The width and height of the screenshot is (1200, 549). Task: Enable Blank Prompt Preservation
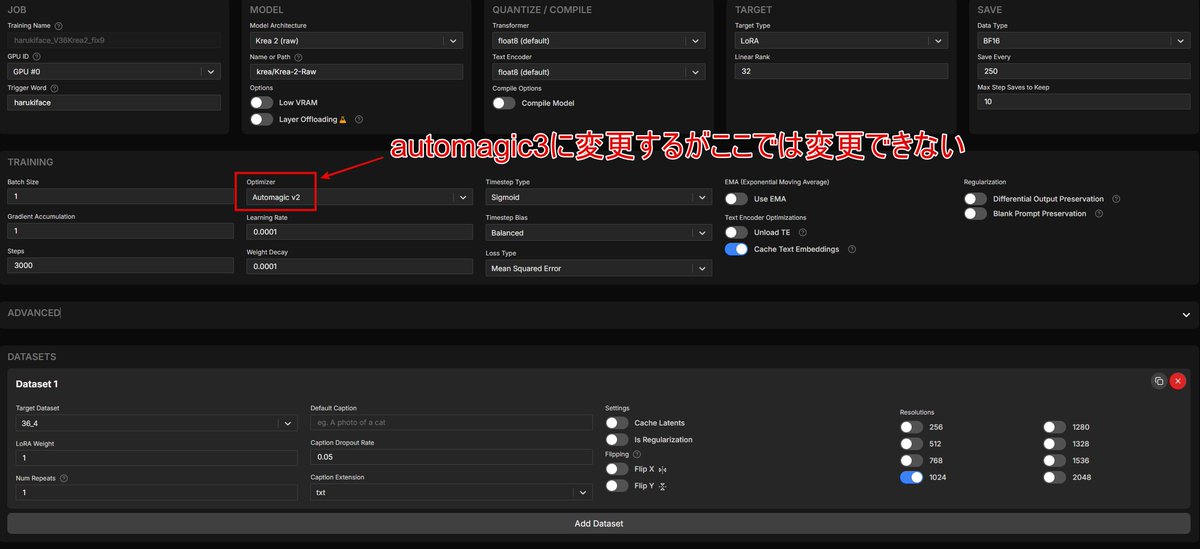click(x=975, y=214)
